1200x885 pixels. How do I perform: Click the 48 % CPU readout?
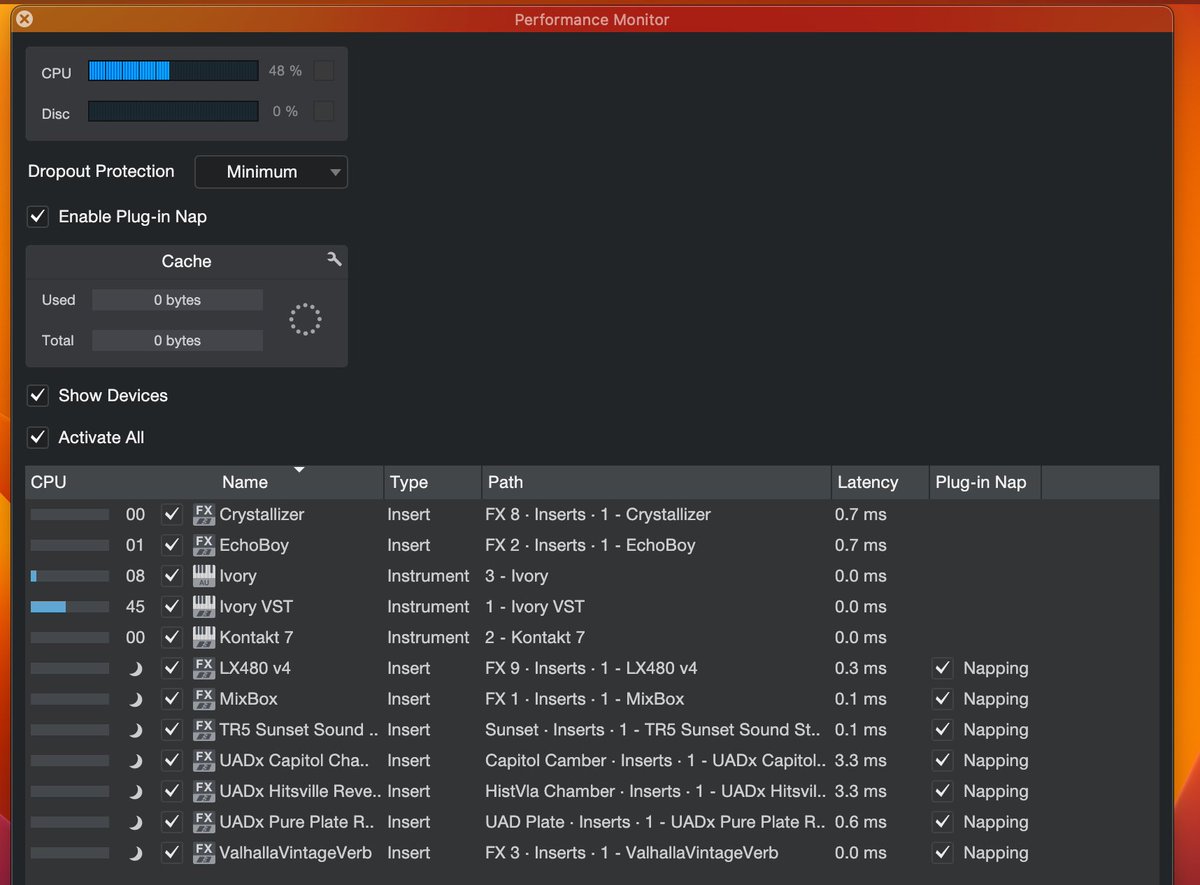pyautogui.click(x=285, y=71)
